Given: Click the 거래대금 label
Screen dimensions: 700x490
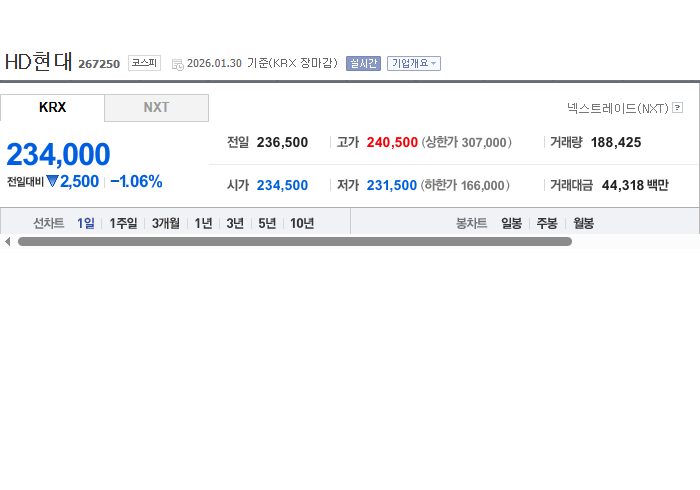Looking at the screenshot, I should 571,185.
